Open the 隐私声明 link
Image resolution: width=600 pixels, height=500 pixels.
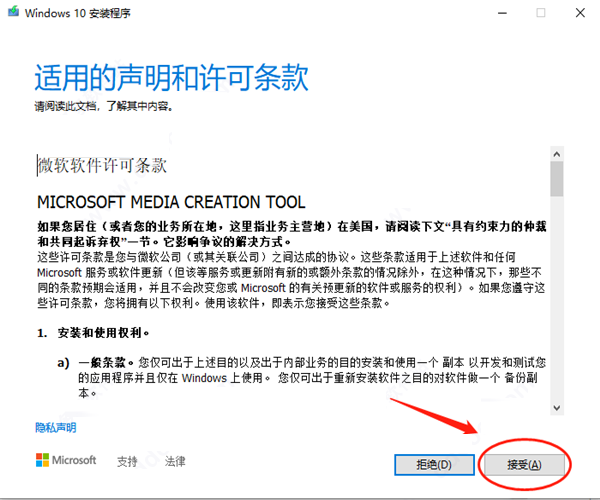point(56,427)
